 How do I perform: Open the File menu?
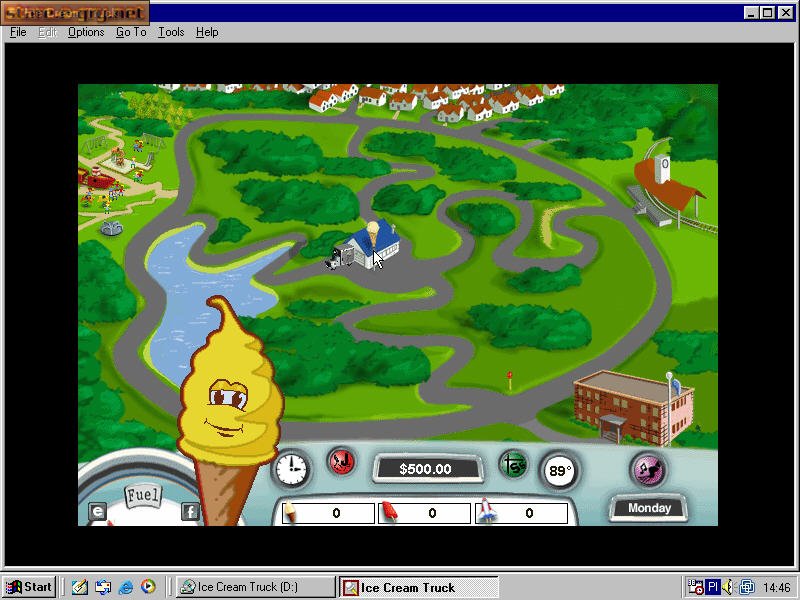click(x=18, y=32)
